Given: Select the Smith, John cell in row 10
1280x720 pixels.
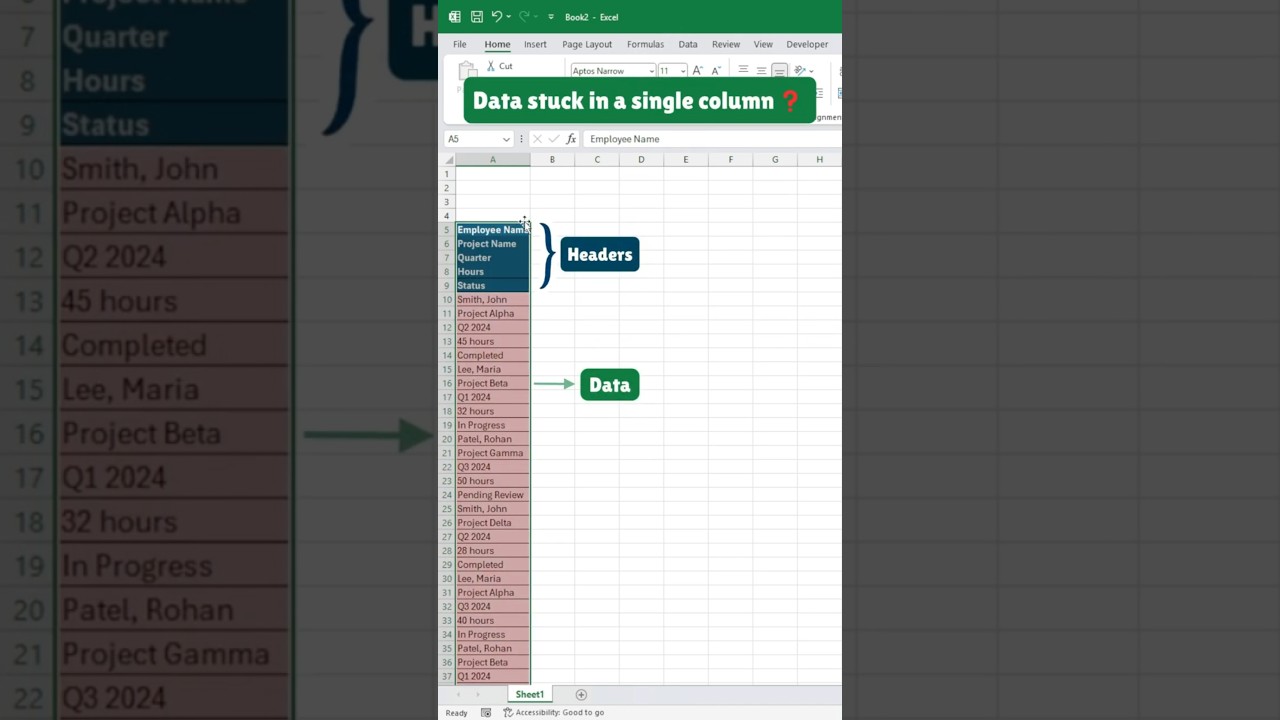Looking at the screenshot, I should point(493,300).
